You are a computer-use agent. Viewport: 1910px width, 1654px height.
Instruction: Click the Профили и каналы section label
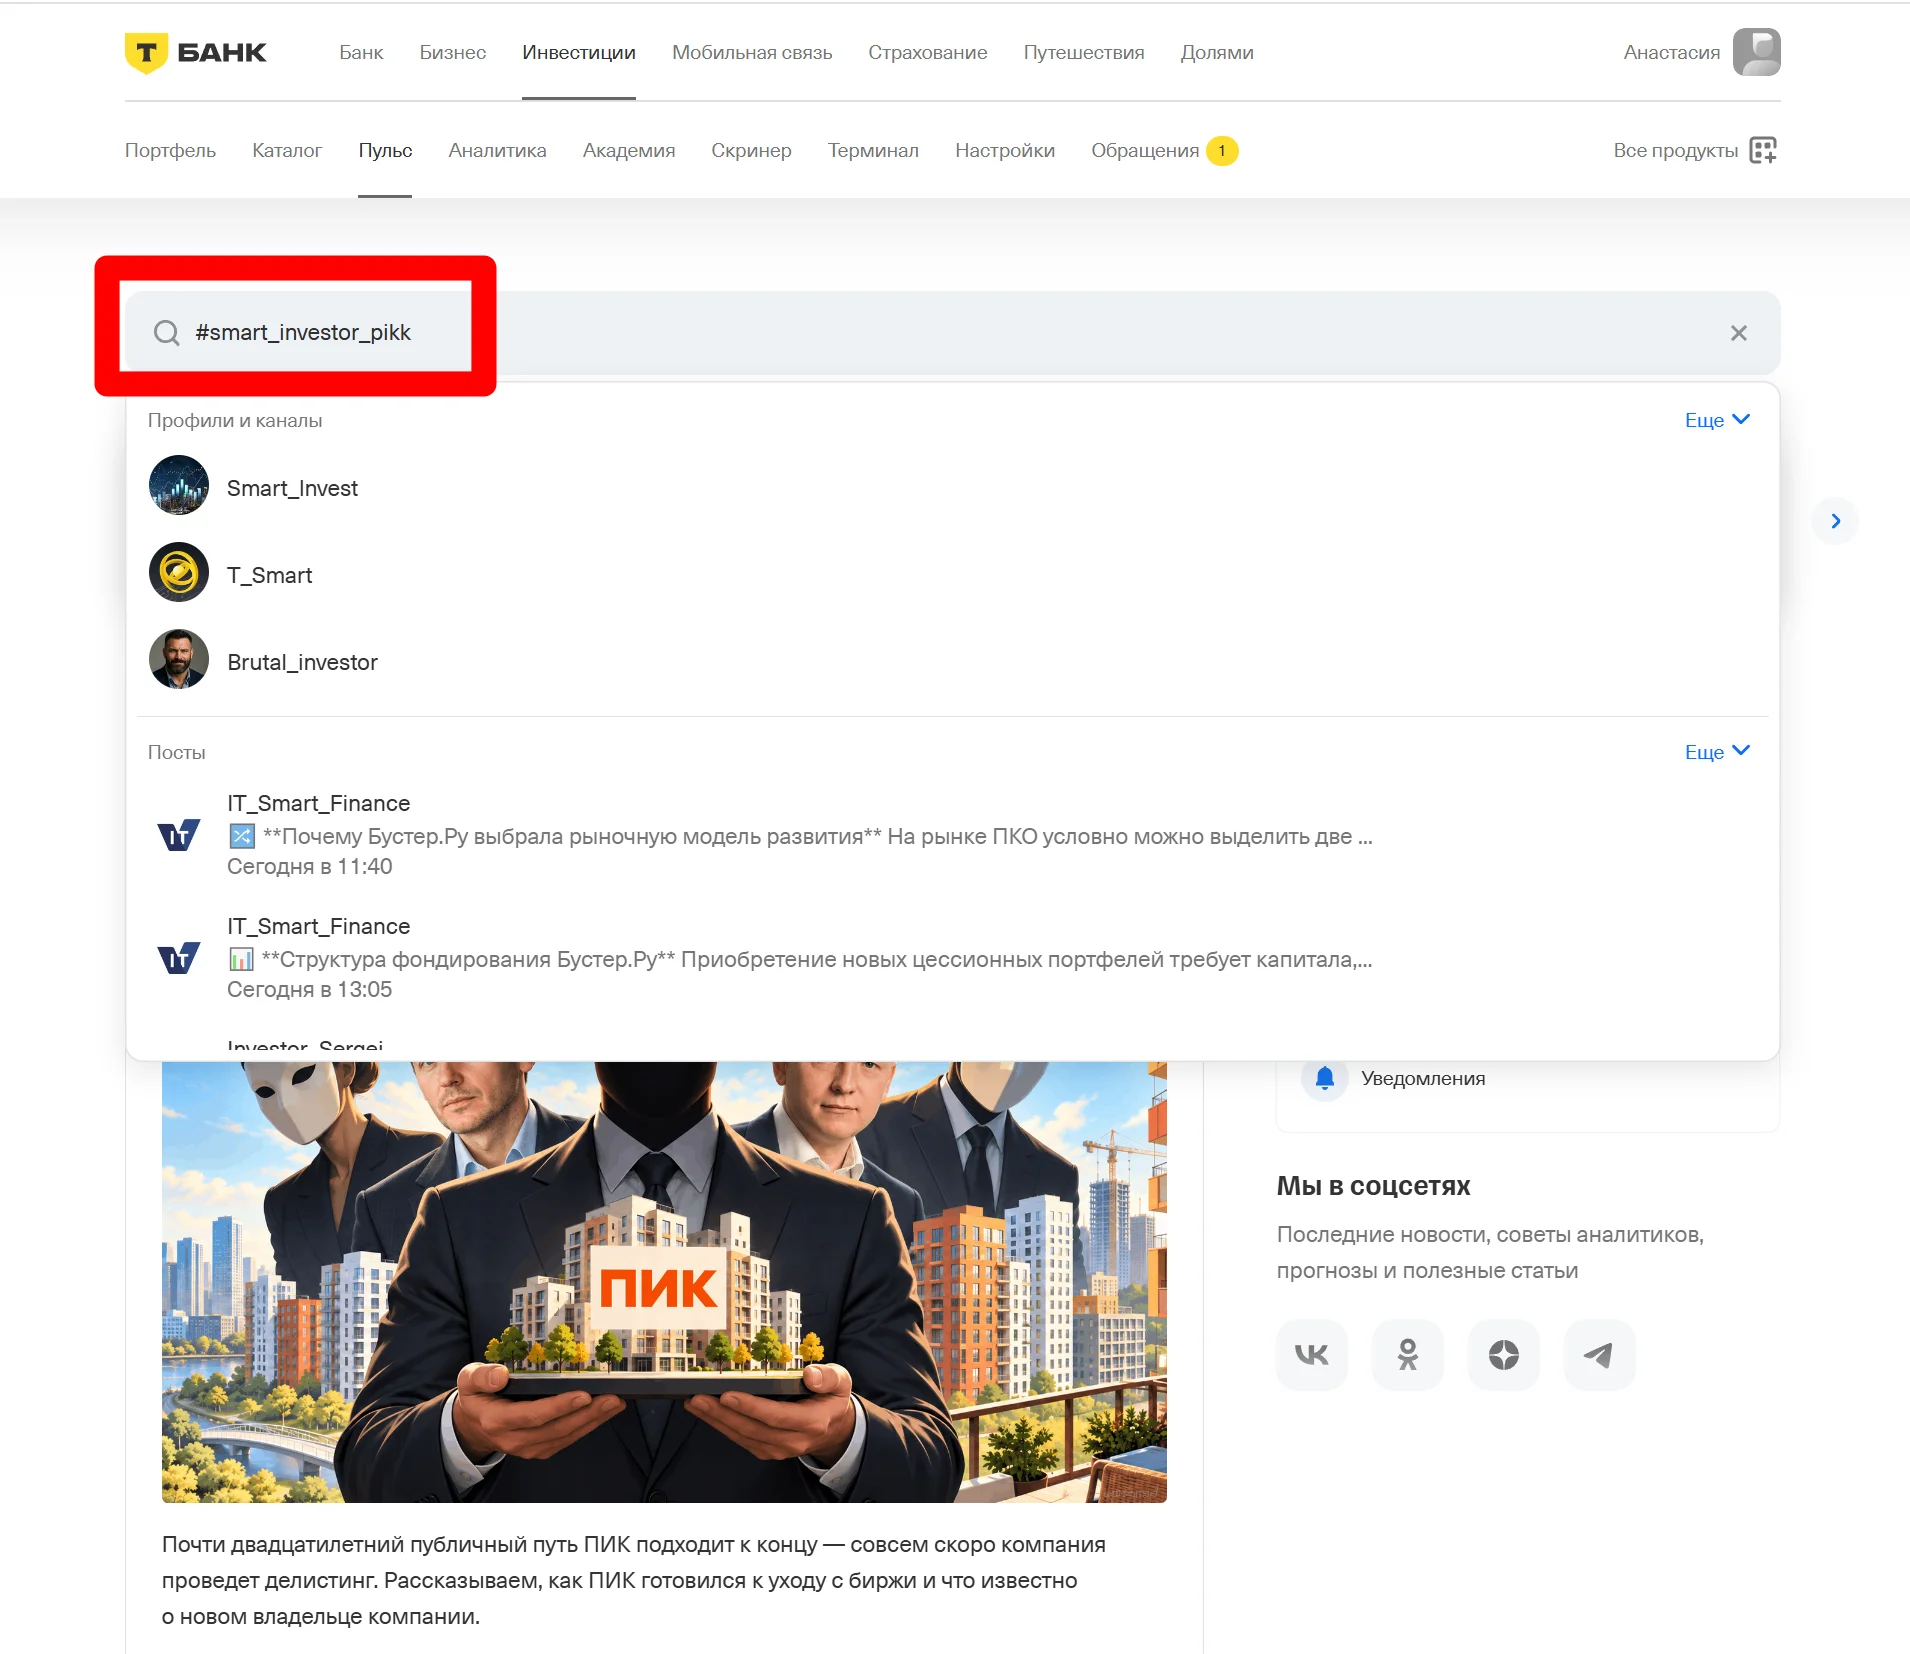pos(235,420)
